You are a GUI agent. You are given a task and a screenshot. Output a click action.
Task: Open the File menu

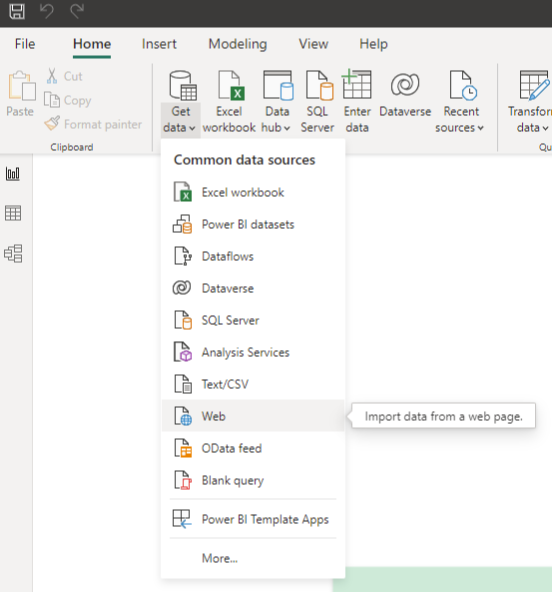(x=25, y=44)
